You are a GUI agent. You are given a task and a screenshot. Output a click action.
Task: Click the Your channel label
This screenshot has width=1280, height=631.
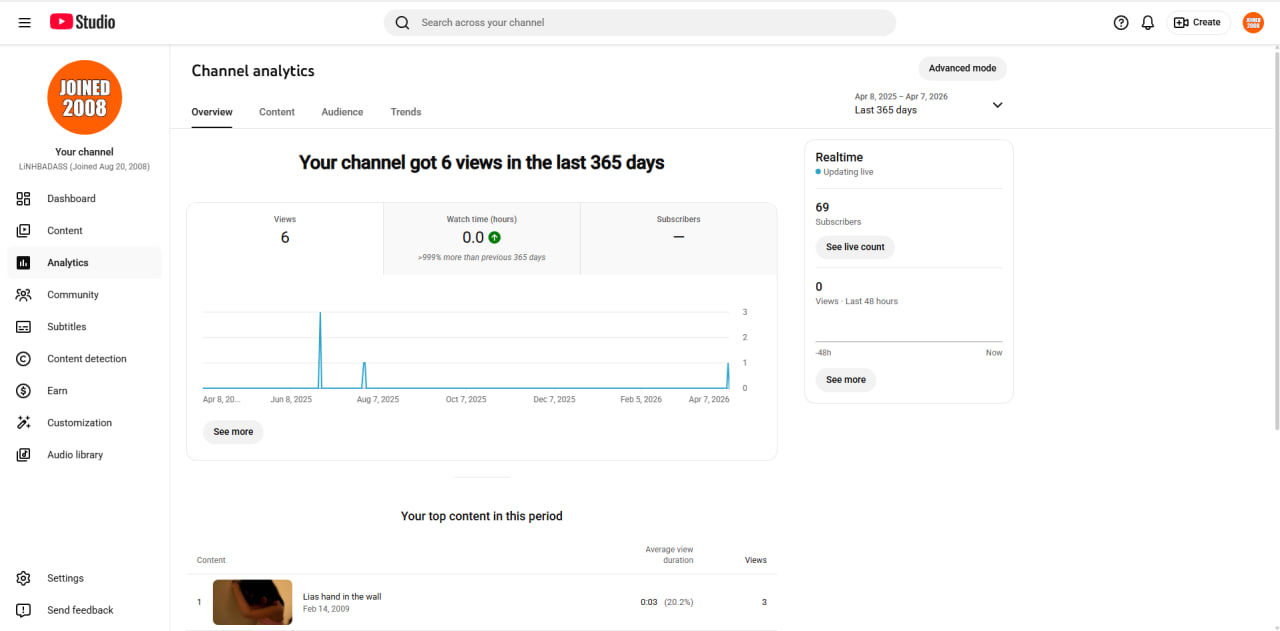tap(84, 152)
